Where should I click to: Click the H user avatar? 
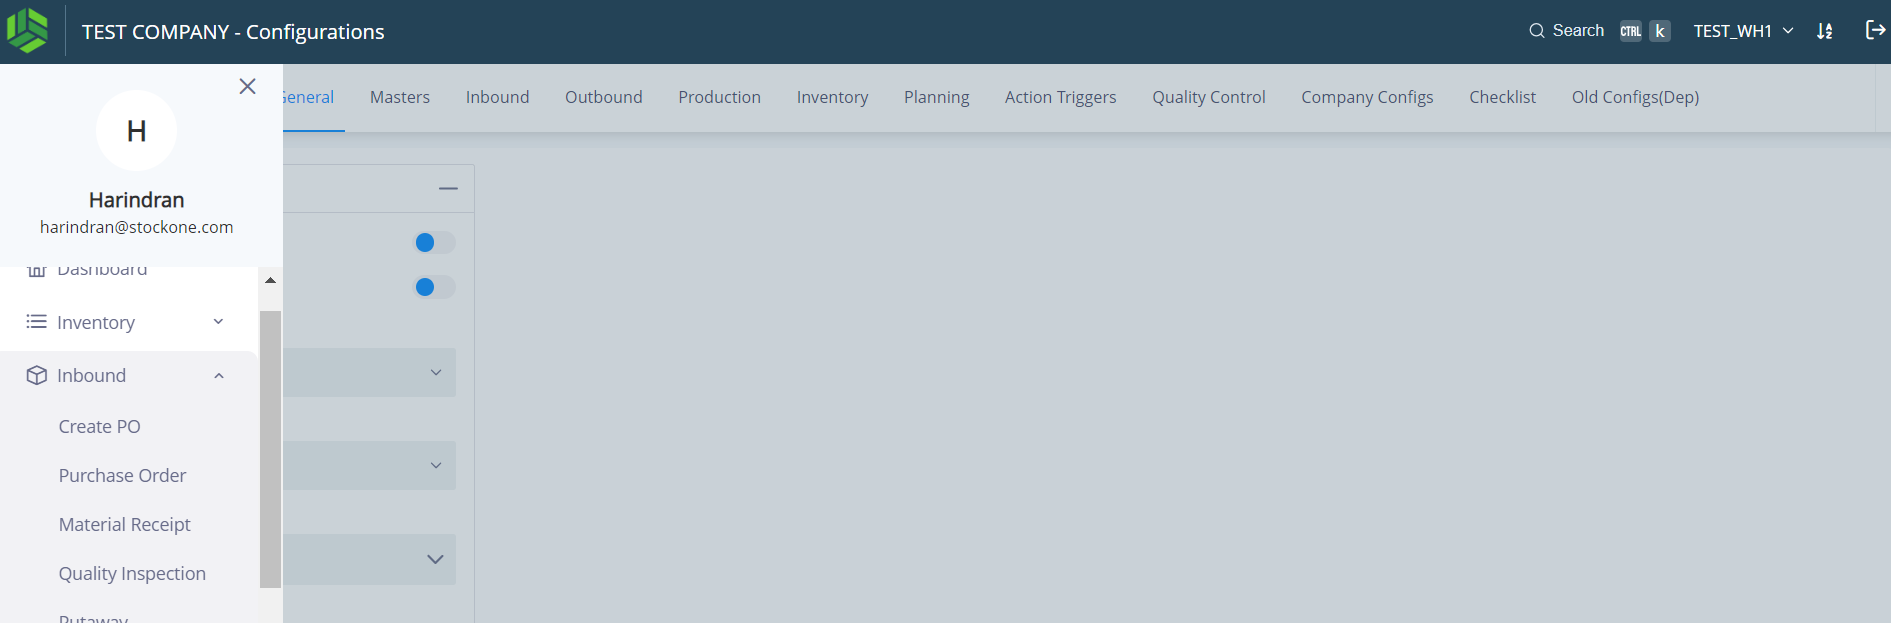pos(136,131)
